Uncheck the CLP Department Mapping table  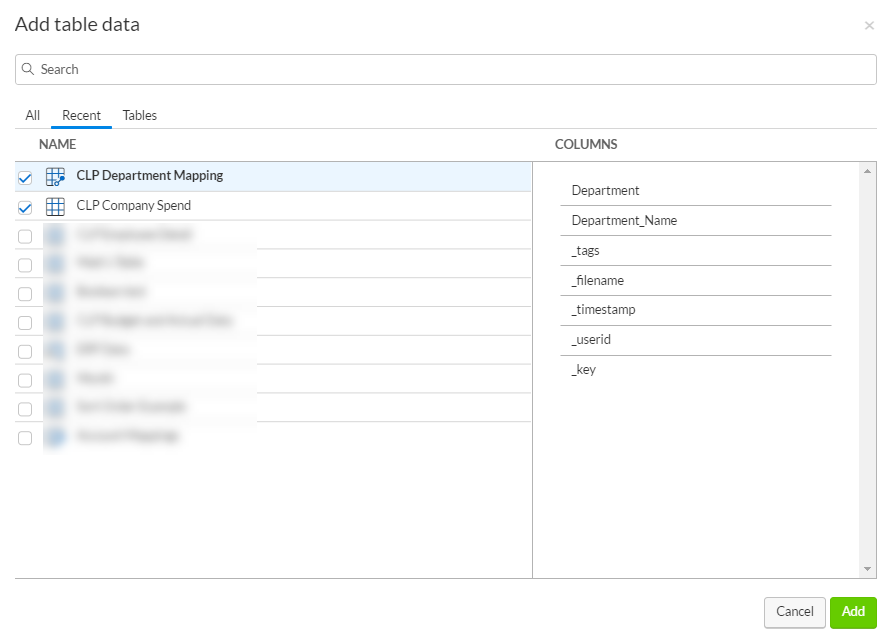pos(25,176)
